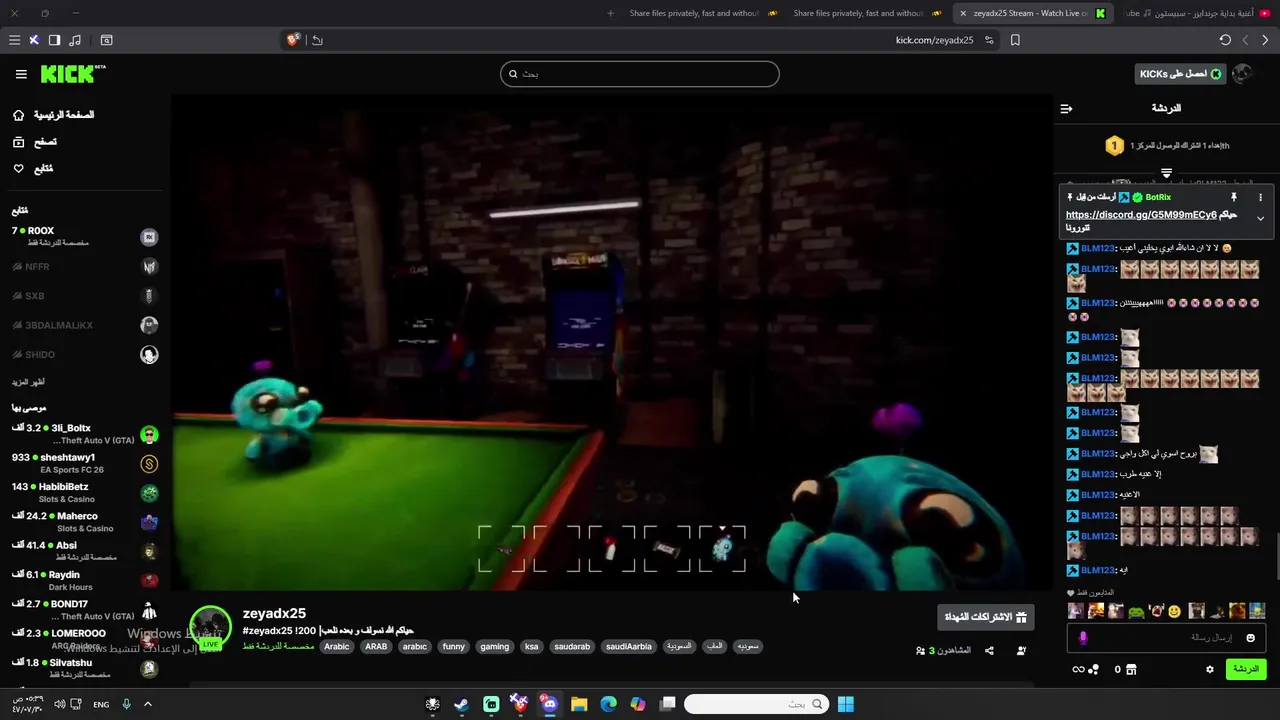The width and height of the screenshot is (1280, 720).
Task: Expand the pinned message down chevron
Action: pos(1260,218)
